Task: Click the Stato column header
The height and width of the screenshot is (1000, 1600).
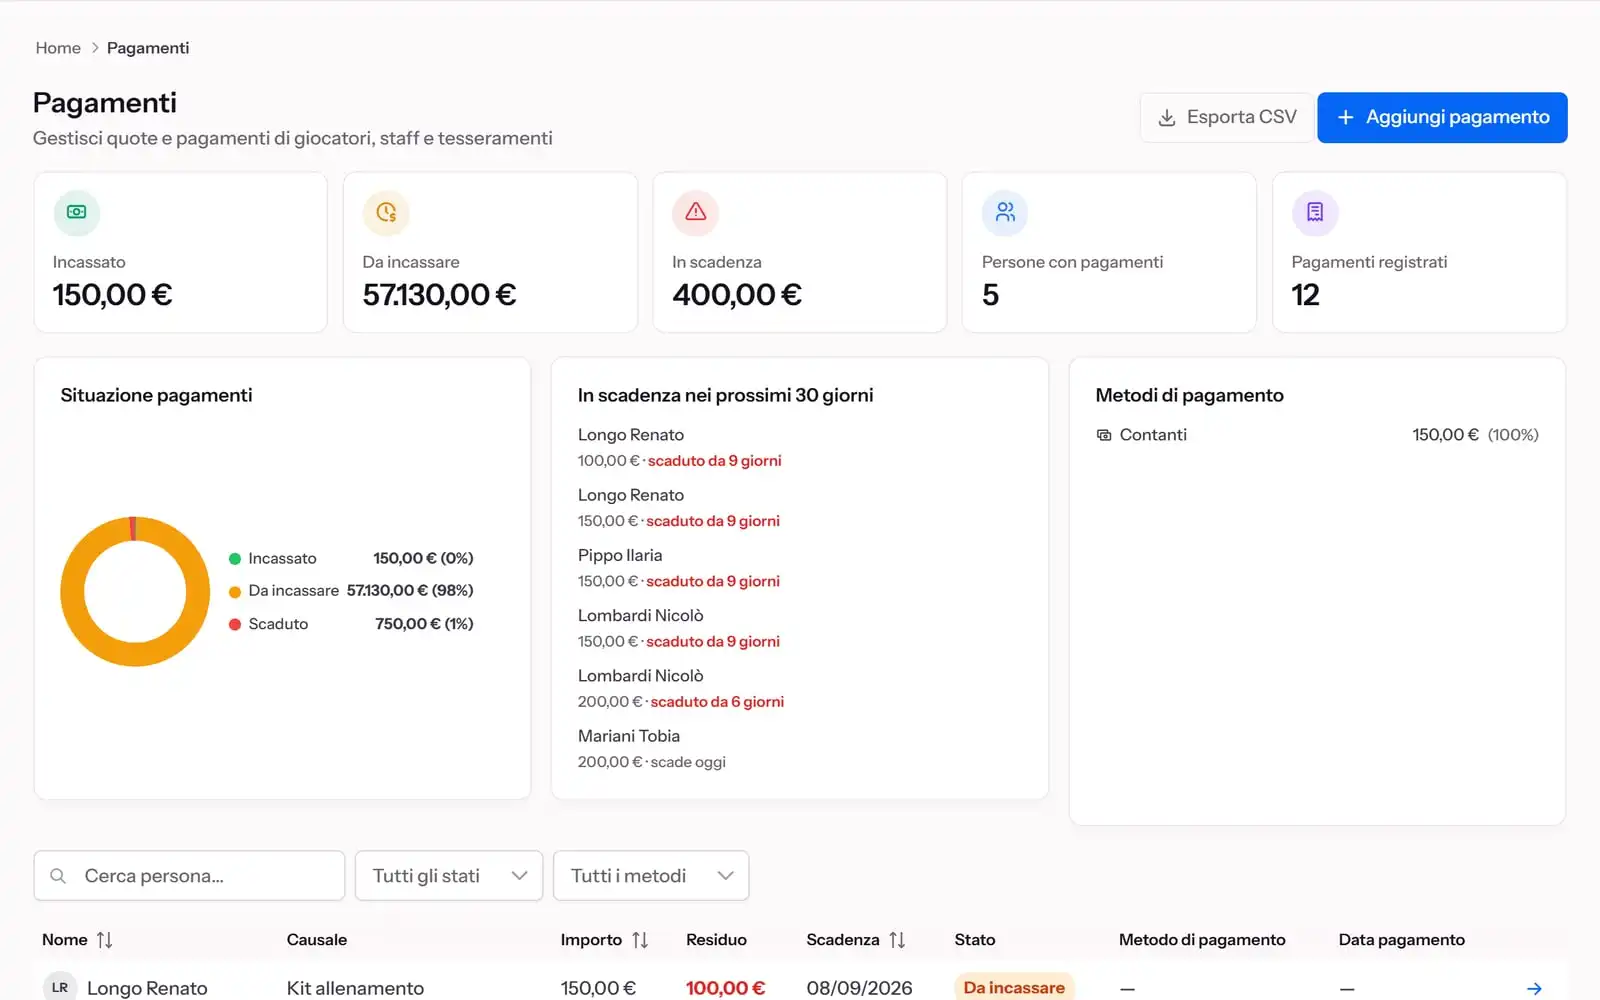Action: click(x=975, y=940)
